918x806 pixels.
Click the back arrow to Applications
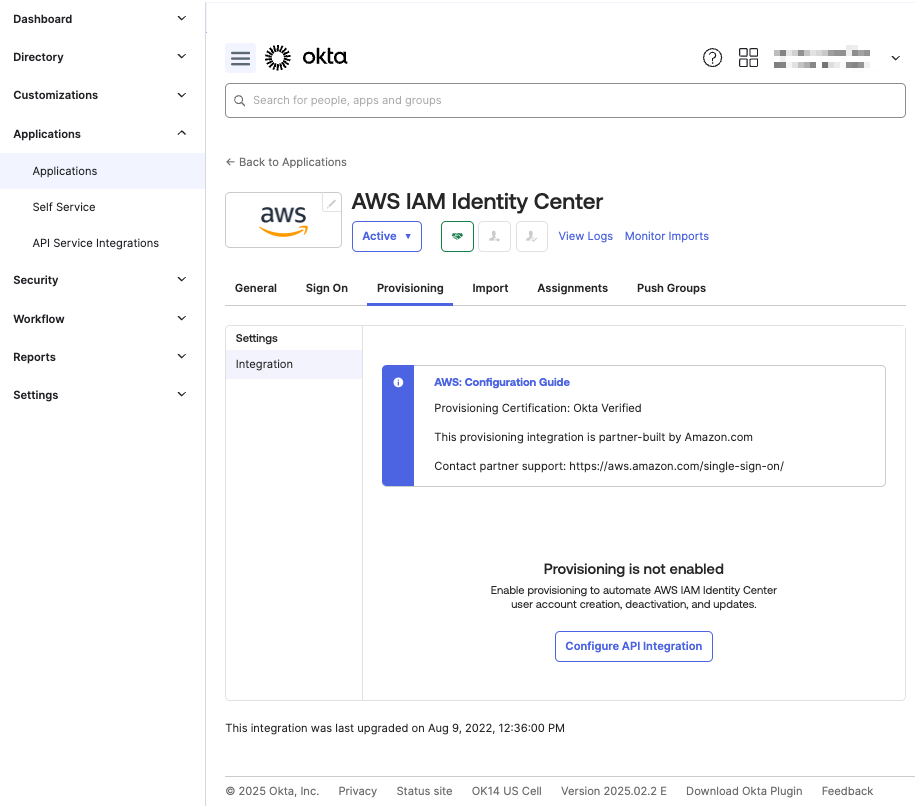231,162
